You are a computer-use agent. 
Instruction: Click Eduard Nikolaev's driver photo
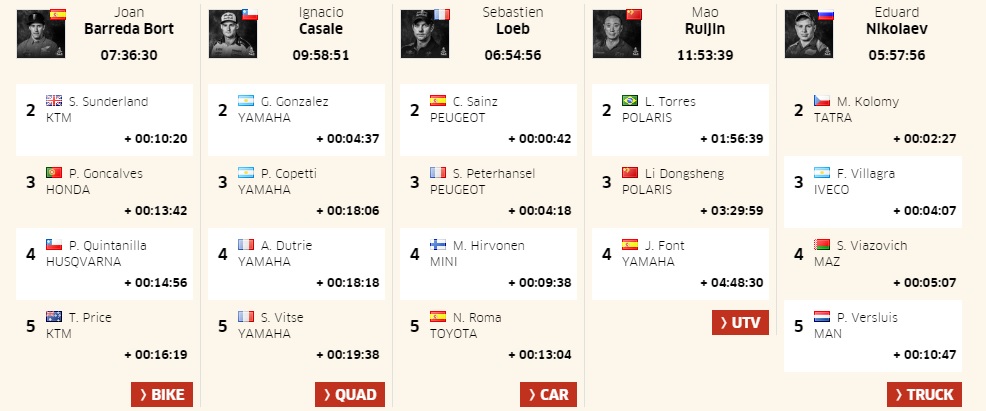pos(808,34)
